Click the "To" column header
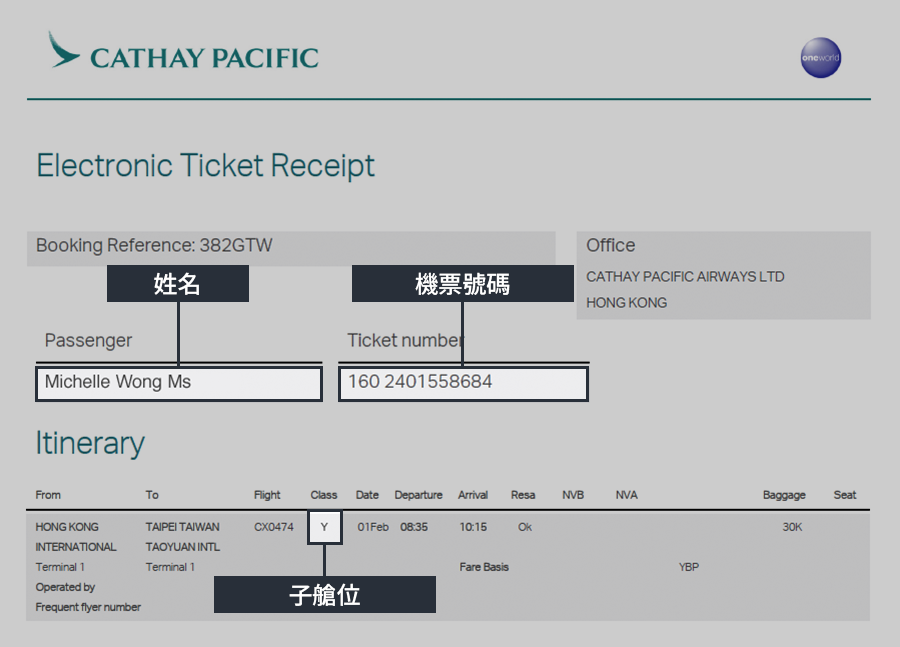Screen dimensions: 900x647 [152, 495]
